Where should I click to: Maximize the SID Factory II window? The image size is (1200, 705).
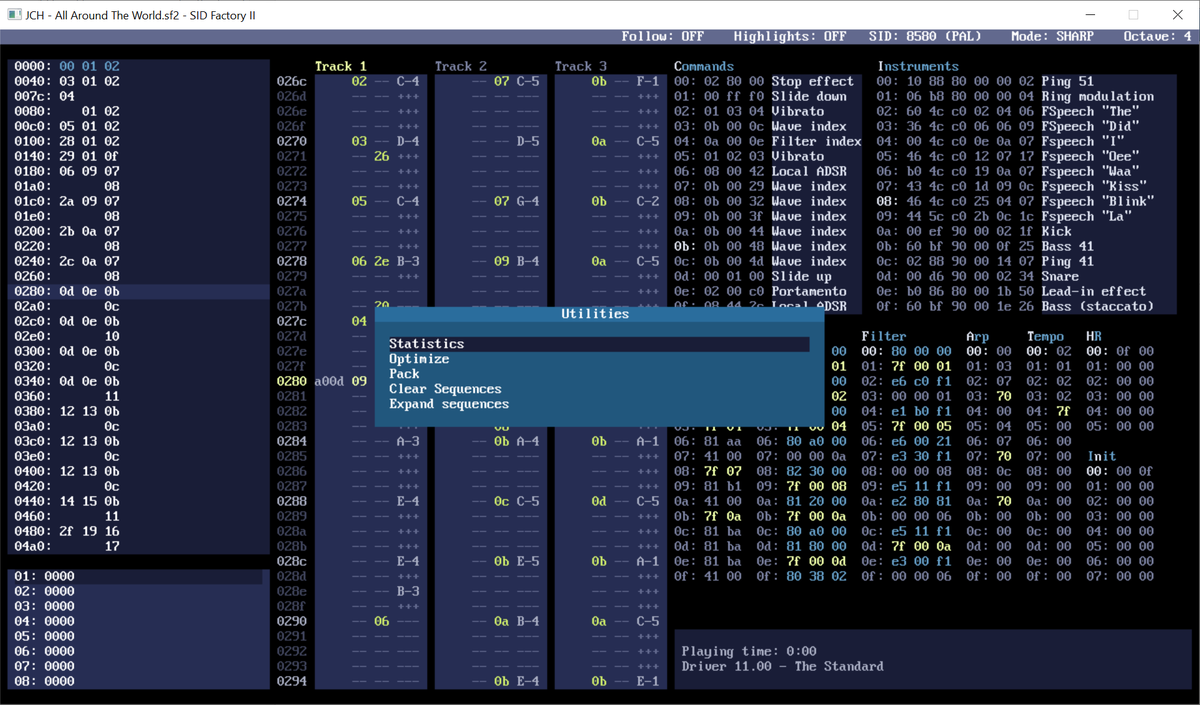click(1133, 15)
